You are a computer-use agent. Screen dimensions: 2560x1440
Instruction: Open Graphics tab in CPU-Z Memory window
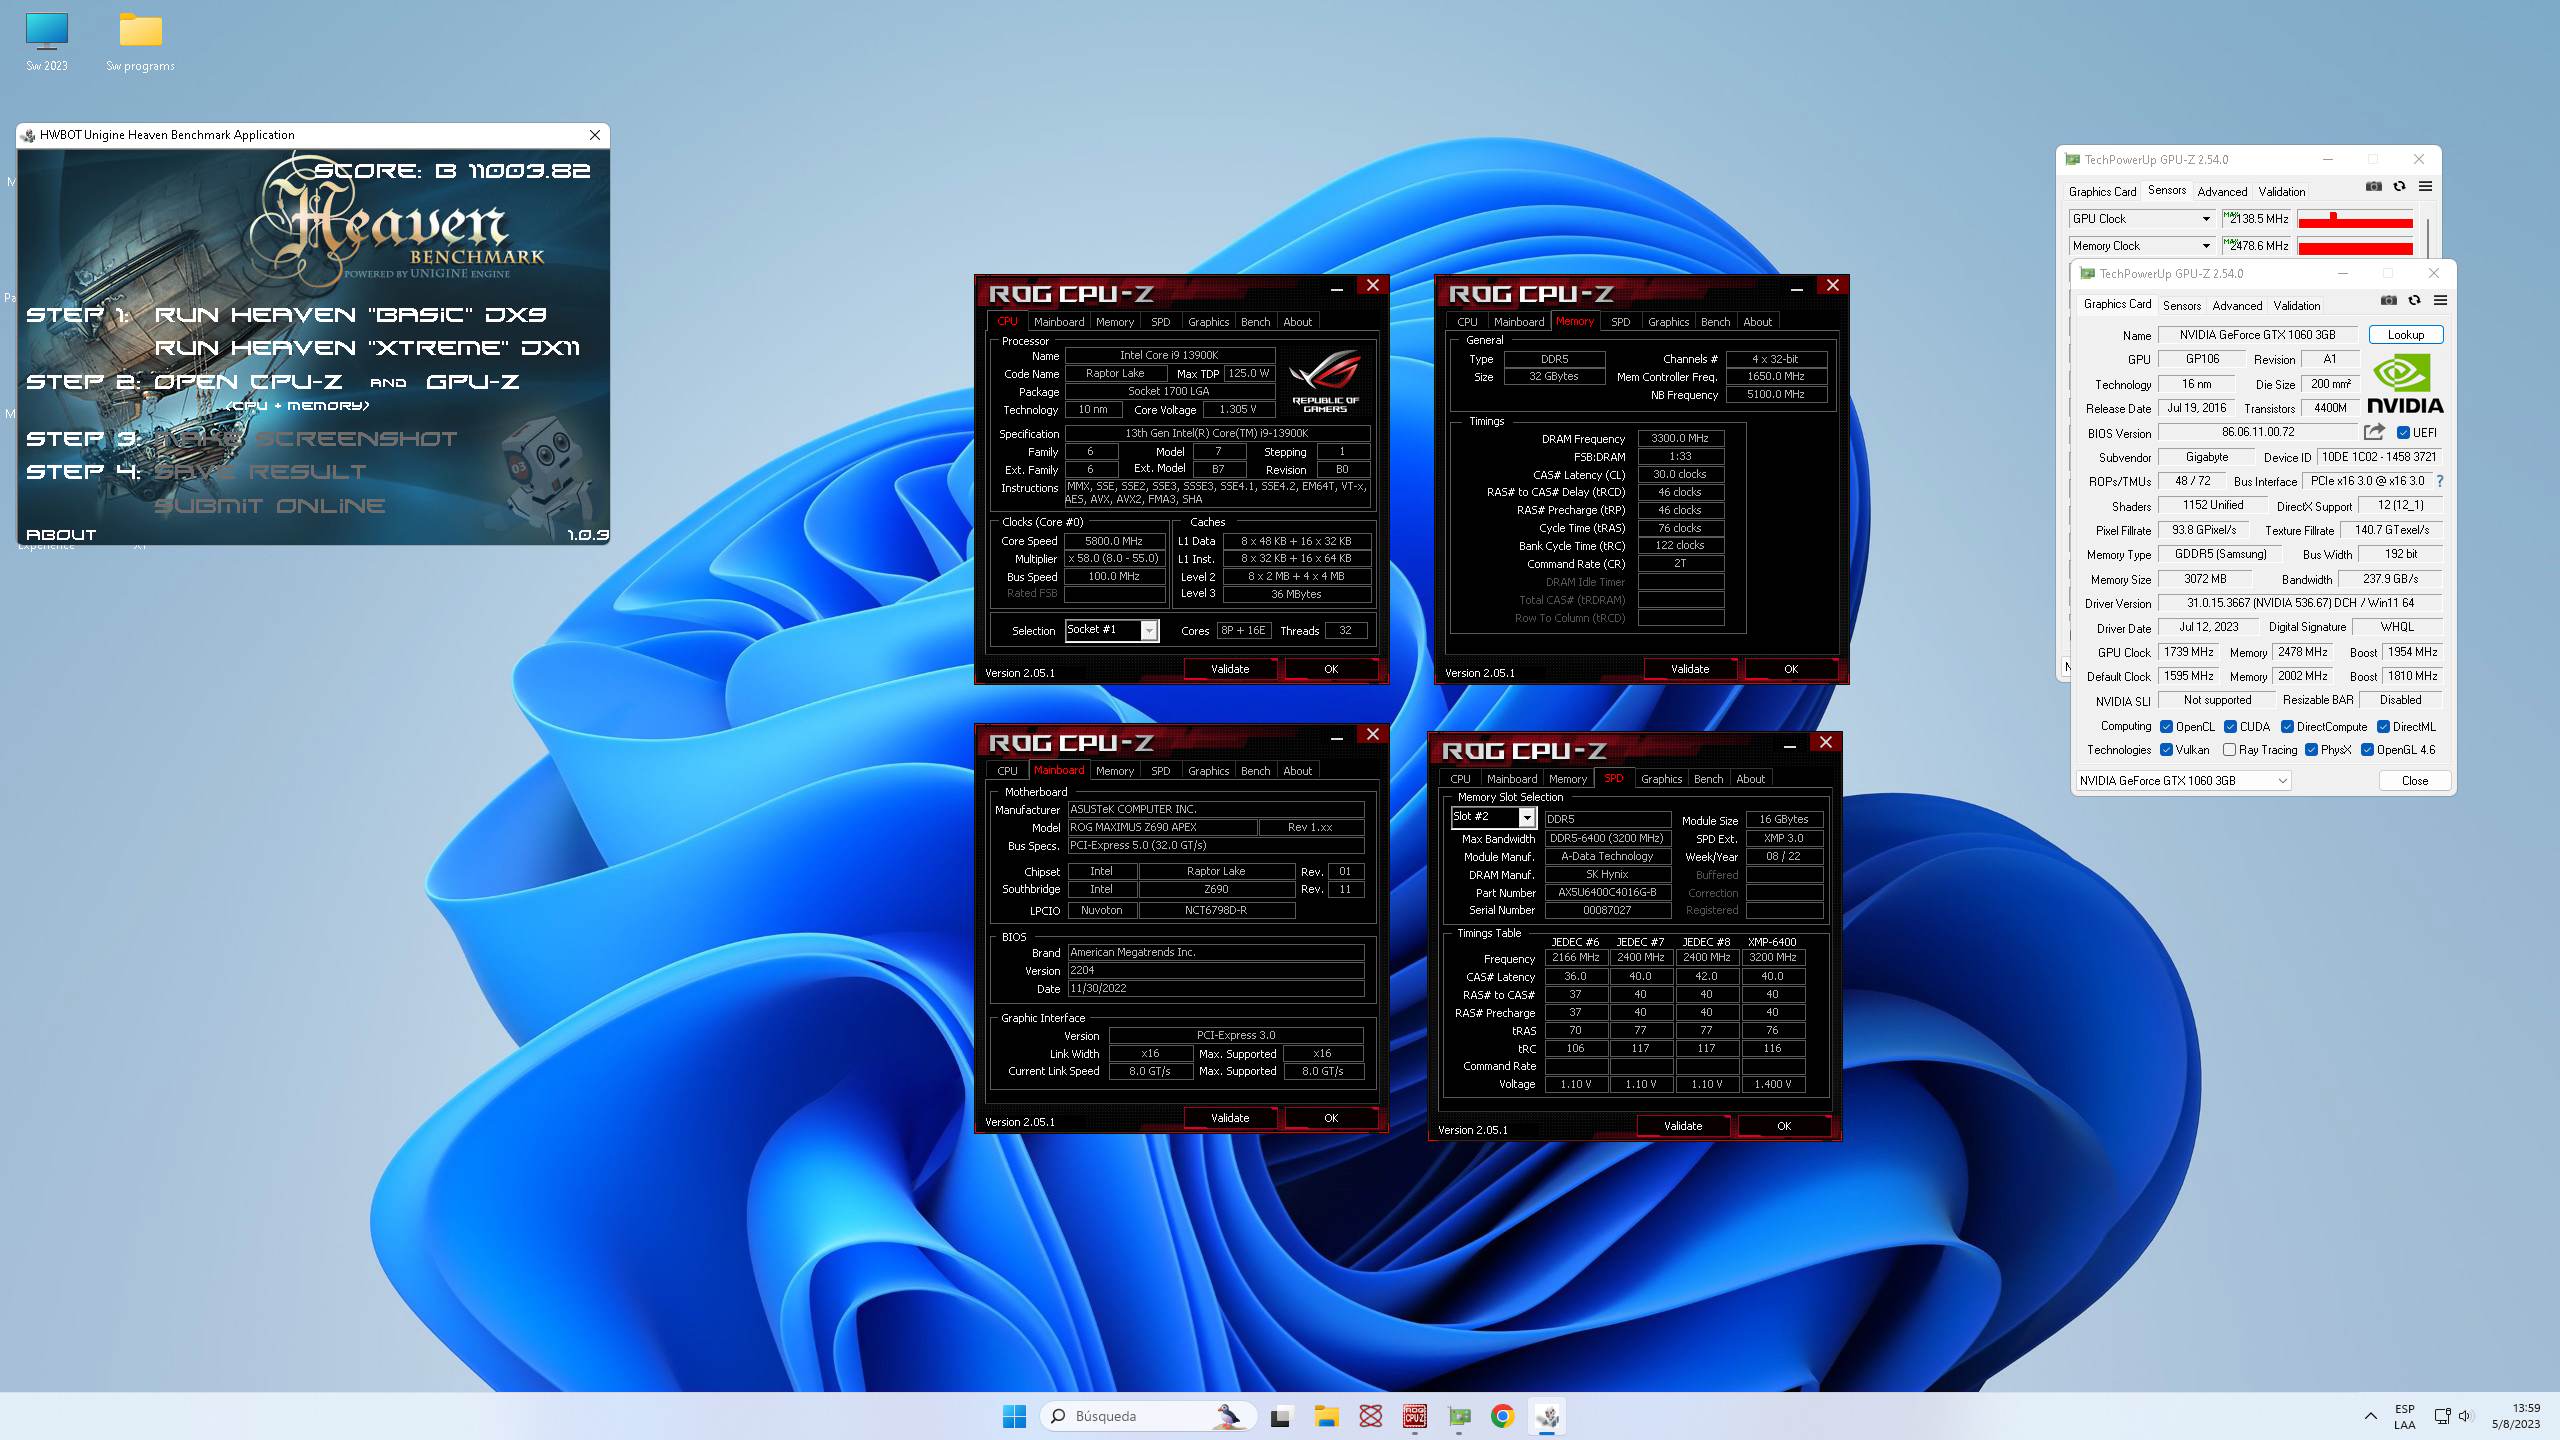tap(1668, 322)
